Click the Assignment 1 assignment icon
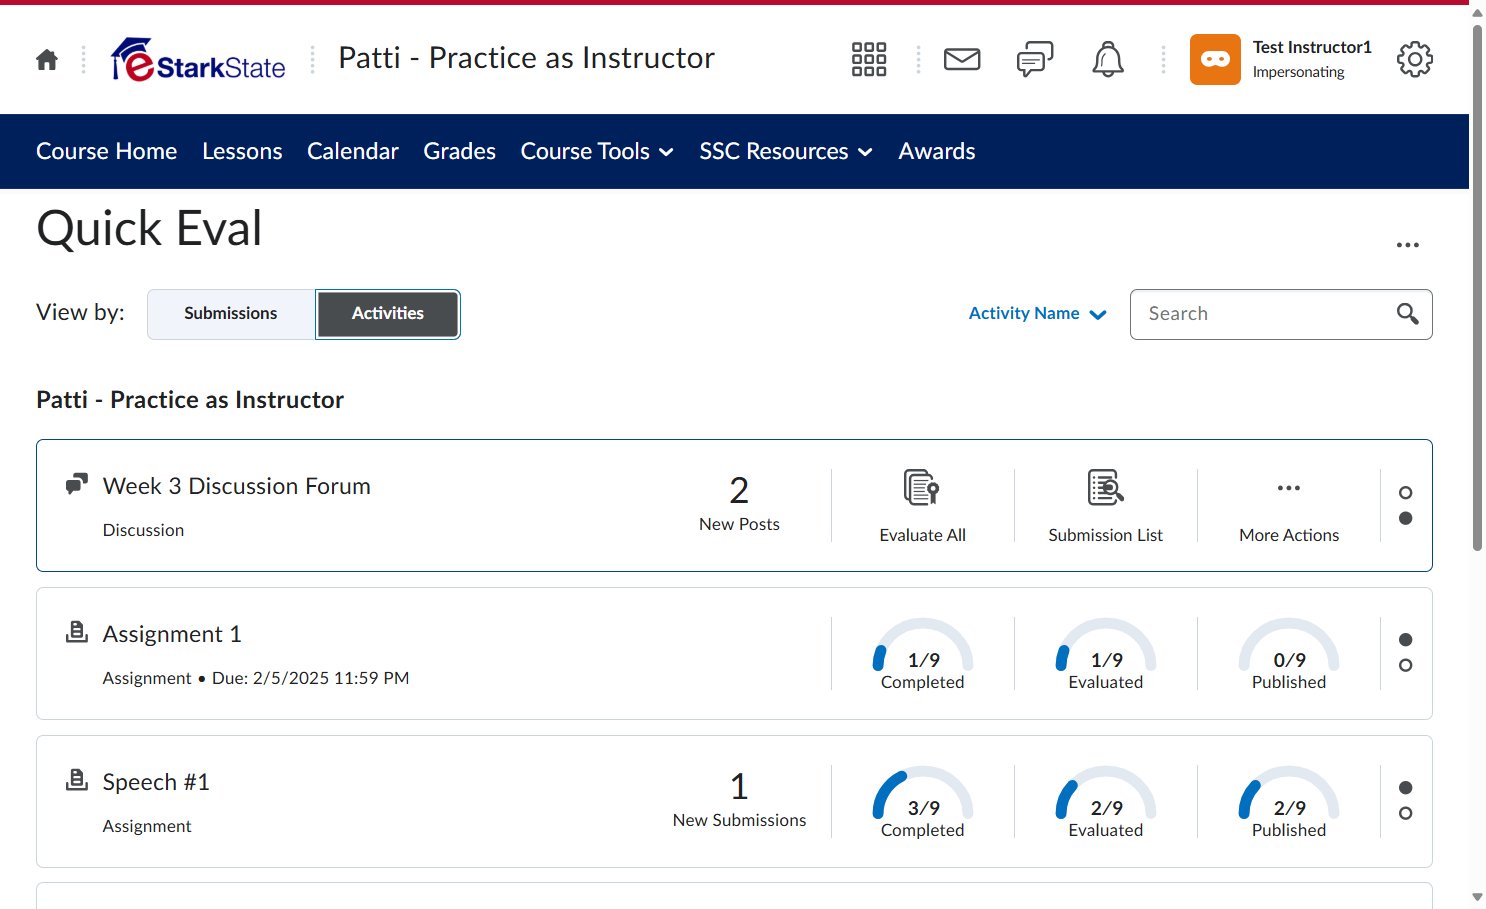 [x=77, y=631]
